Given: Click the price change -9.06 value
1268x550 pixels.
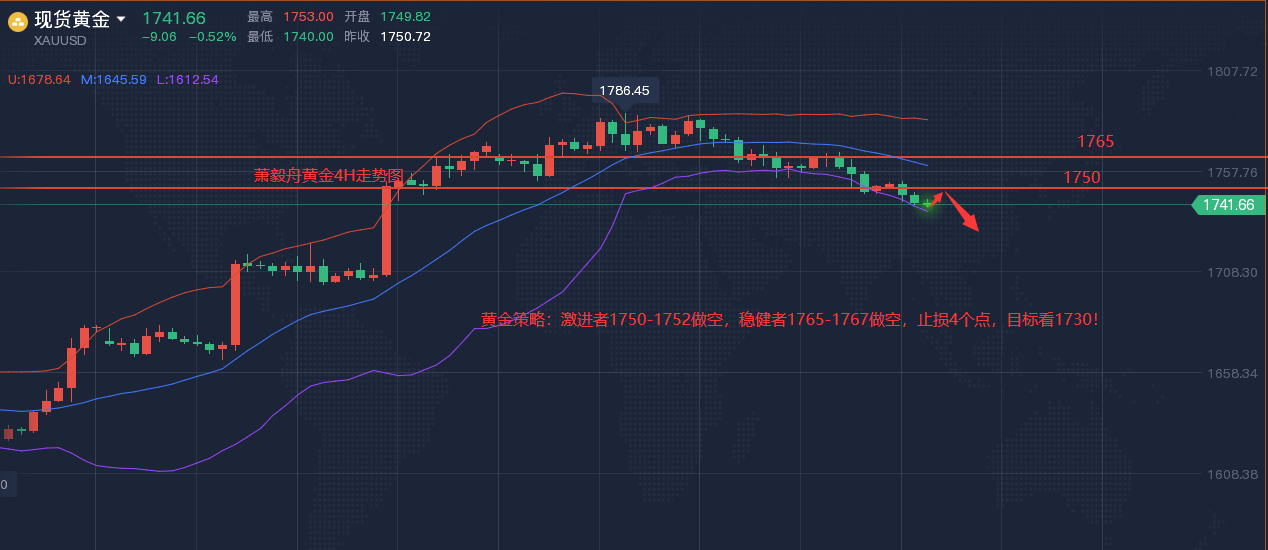Looking at the screenshot, I should pos(159,37).
